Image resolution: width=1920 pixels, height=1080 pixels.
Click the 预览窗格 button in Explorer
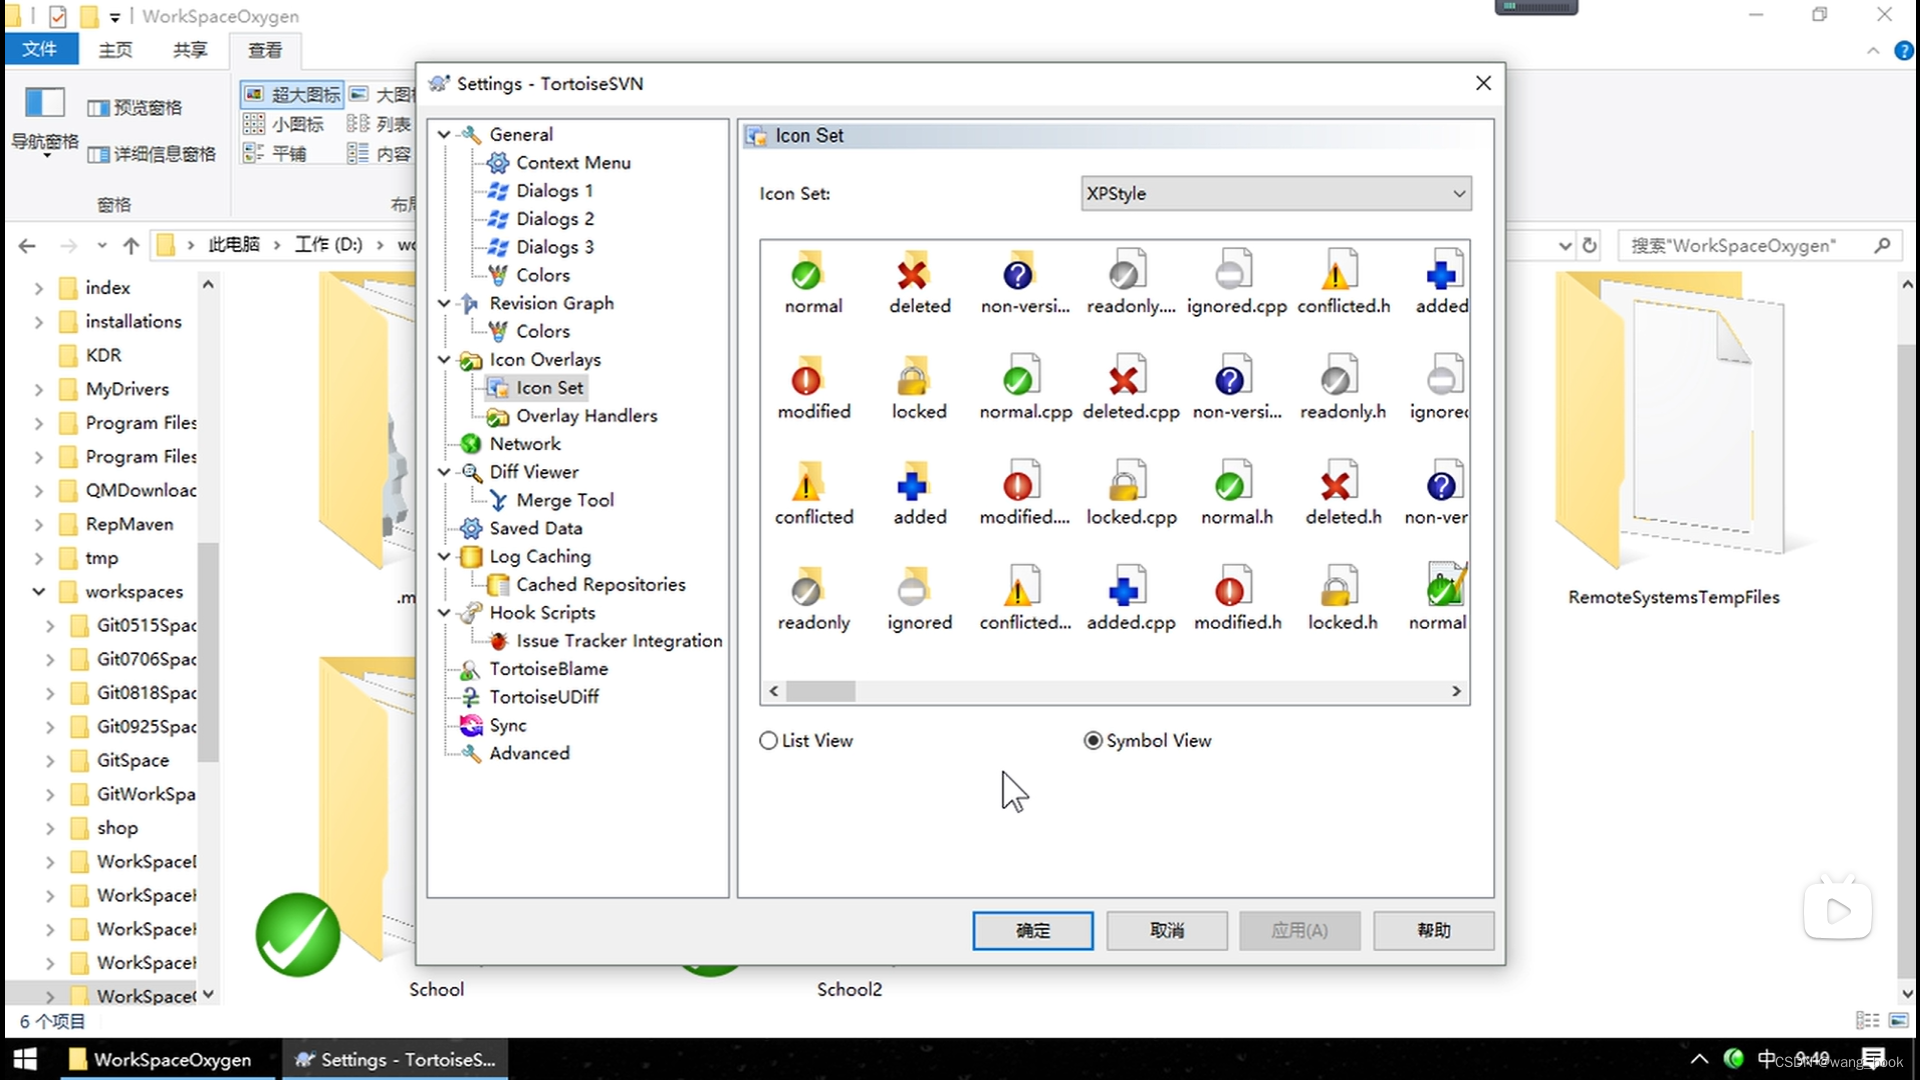135,107
